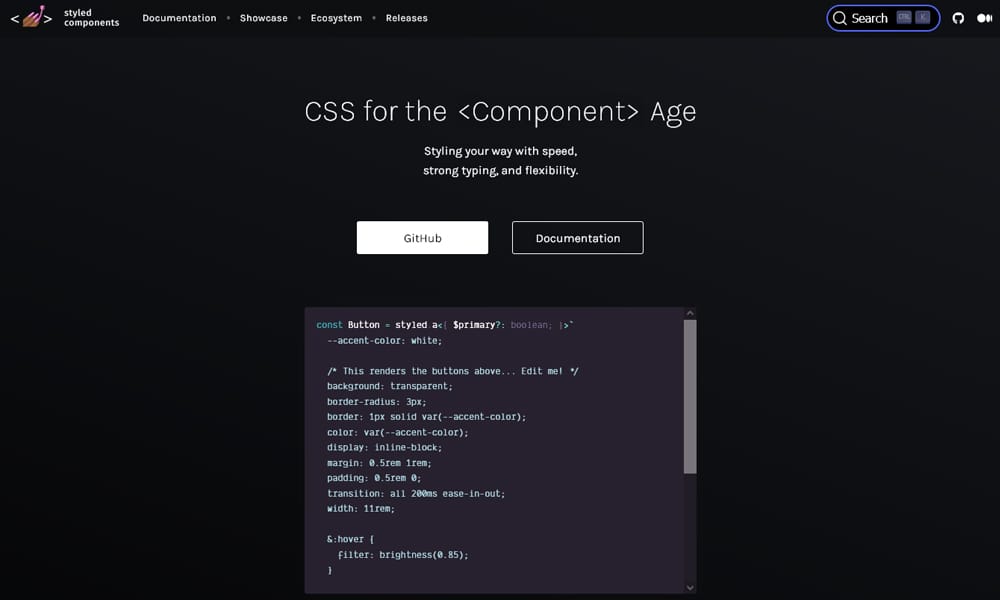Click the Documentation button below the heading
This screenshot has width=1000, height=600.
pyautogui.click(x=577, y=237)
